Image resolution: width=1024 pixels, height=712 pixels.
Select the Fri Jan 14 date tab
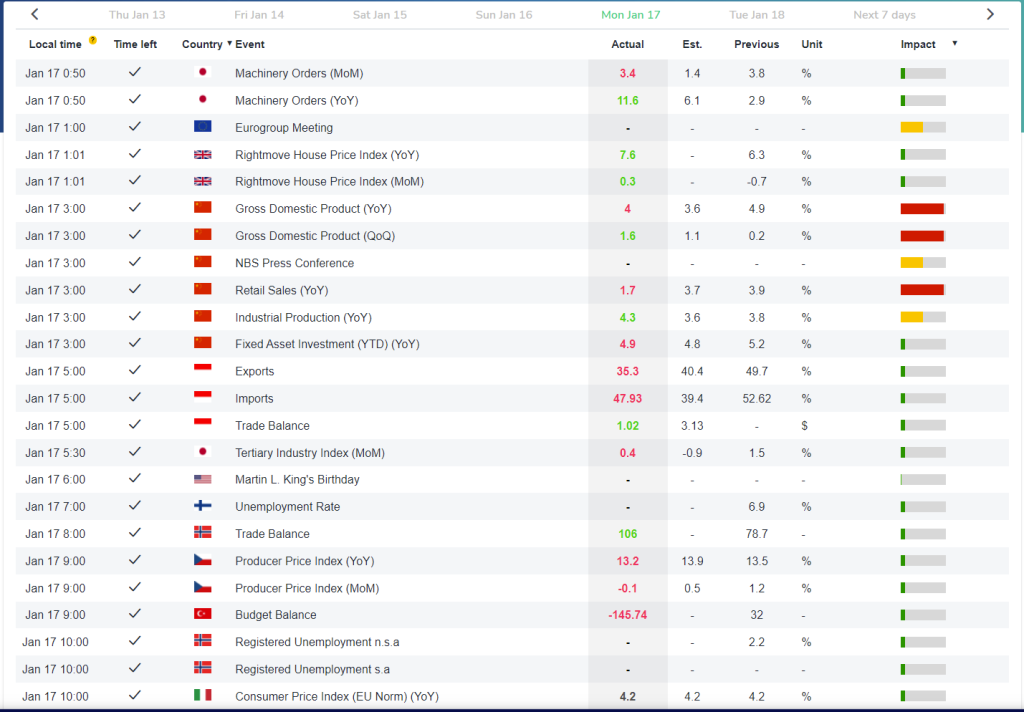tap(259, 15)
